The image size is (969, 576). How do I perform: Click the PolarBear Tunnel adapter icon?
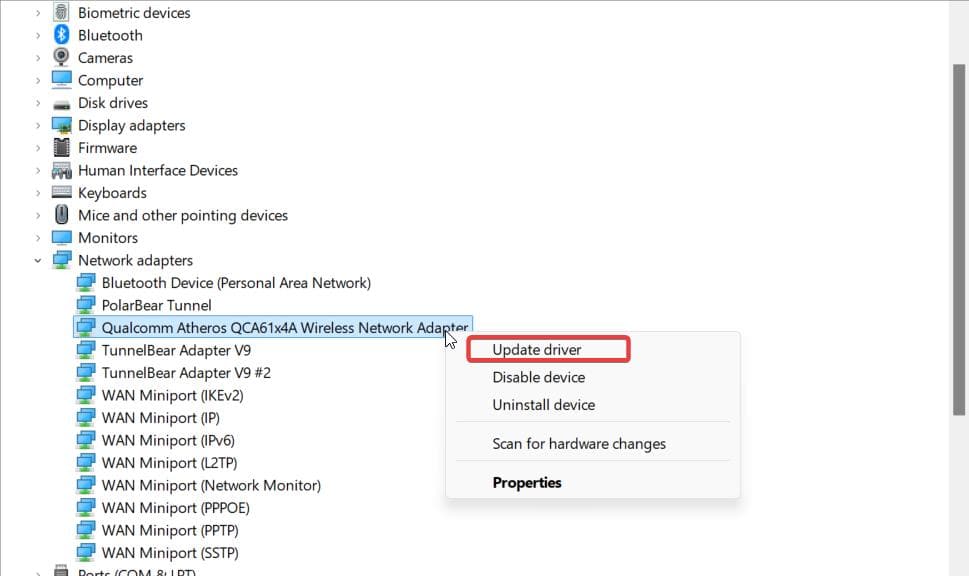86,305
